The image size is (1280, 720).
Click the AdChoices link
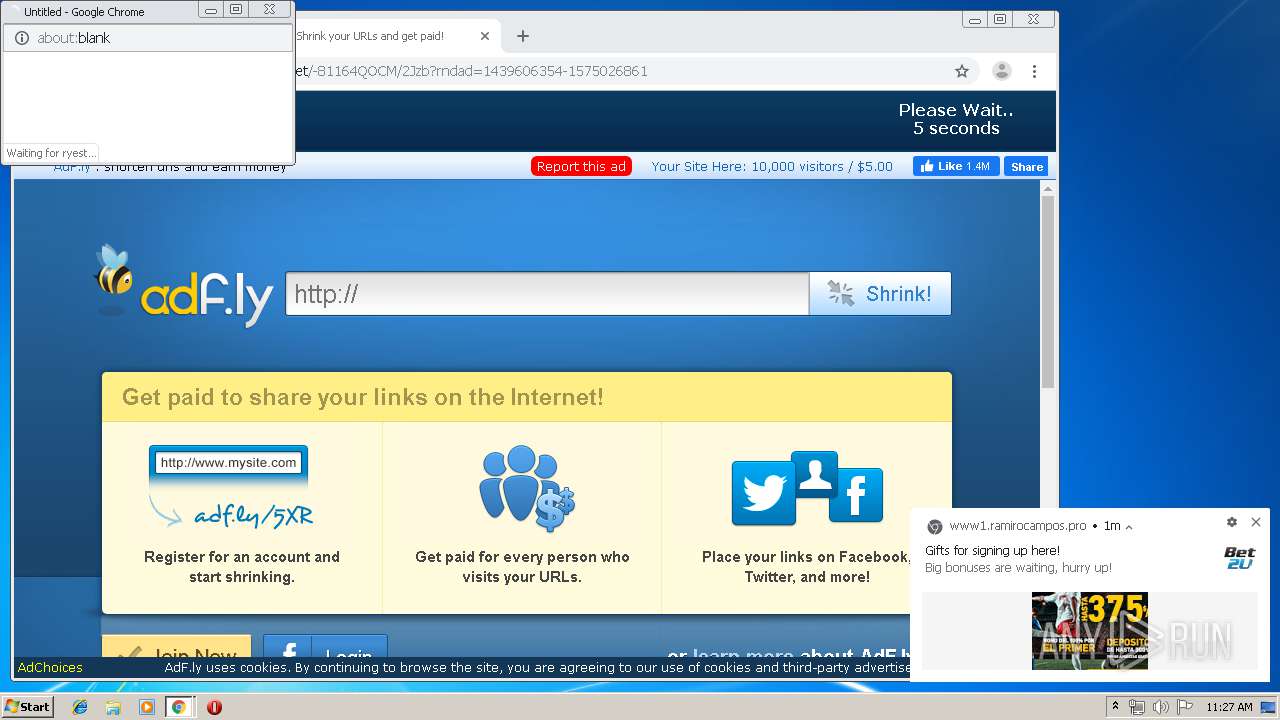50,667
